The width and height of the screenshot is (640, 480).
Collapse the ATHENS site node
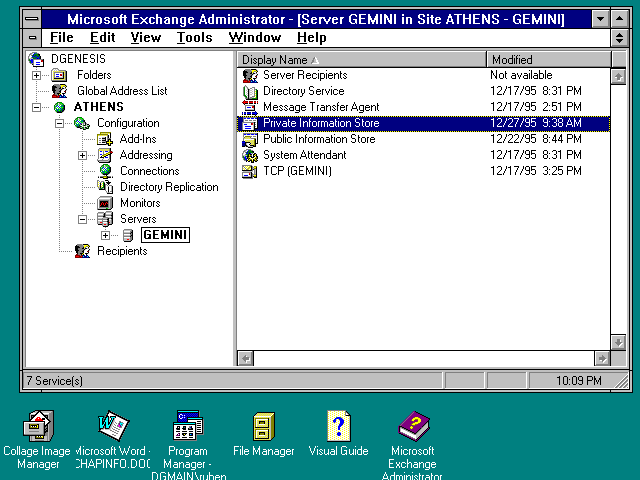pyautogui.click(x=36, y=107)
